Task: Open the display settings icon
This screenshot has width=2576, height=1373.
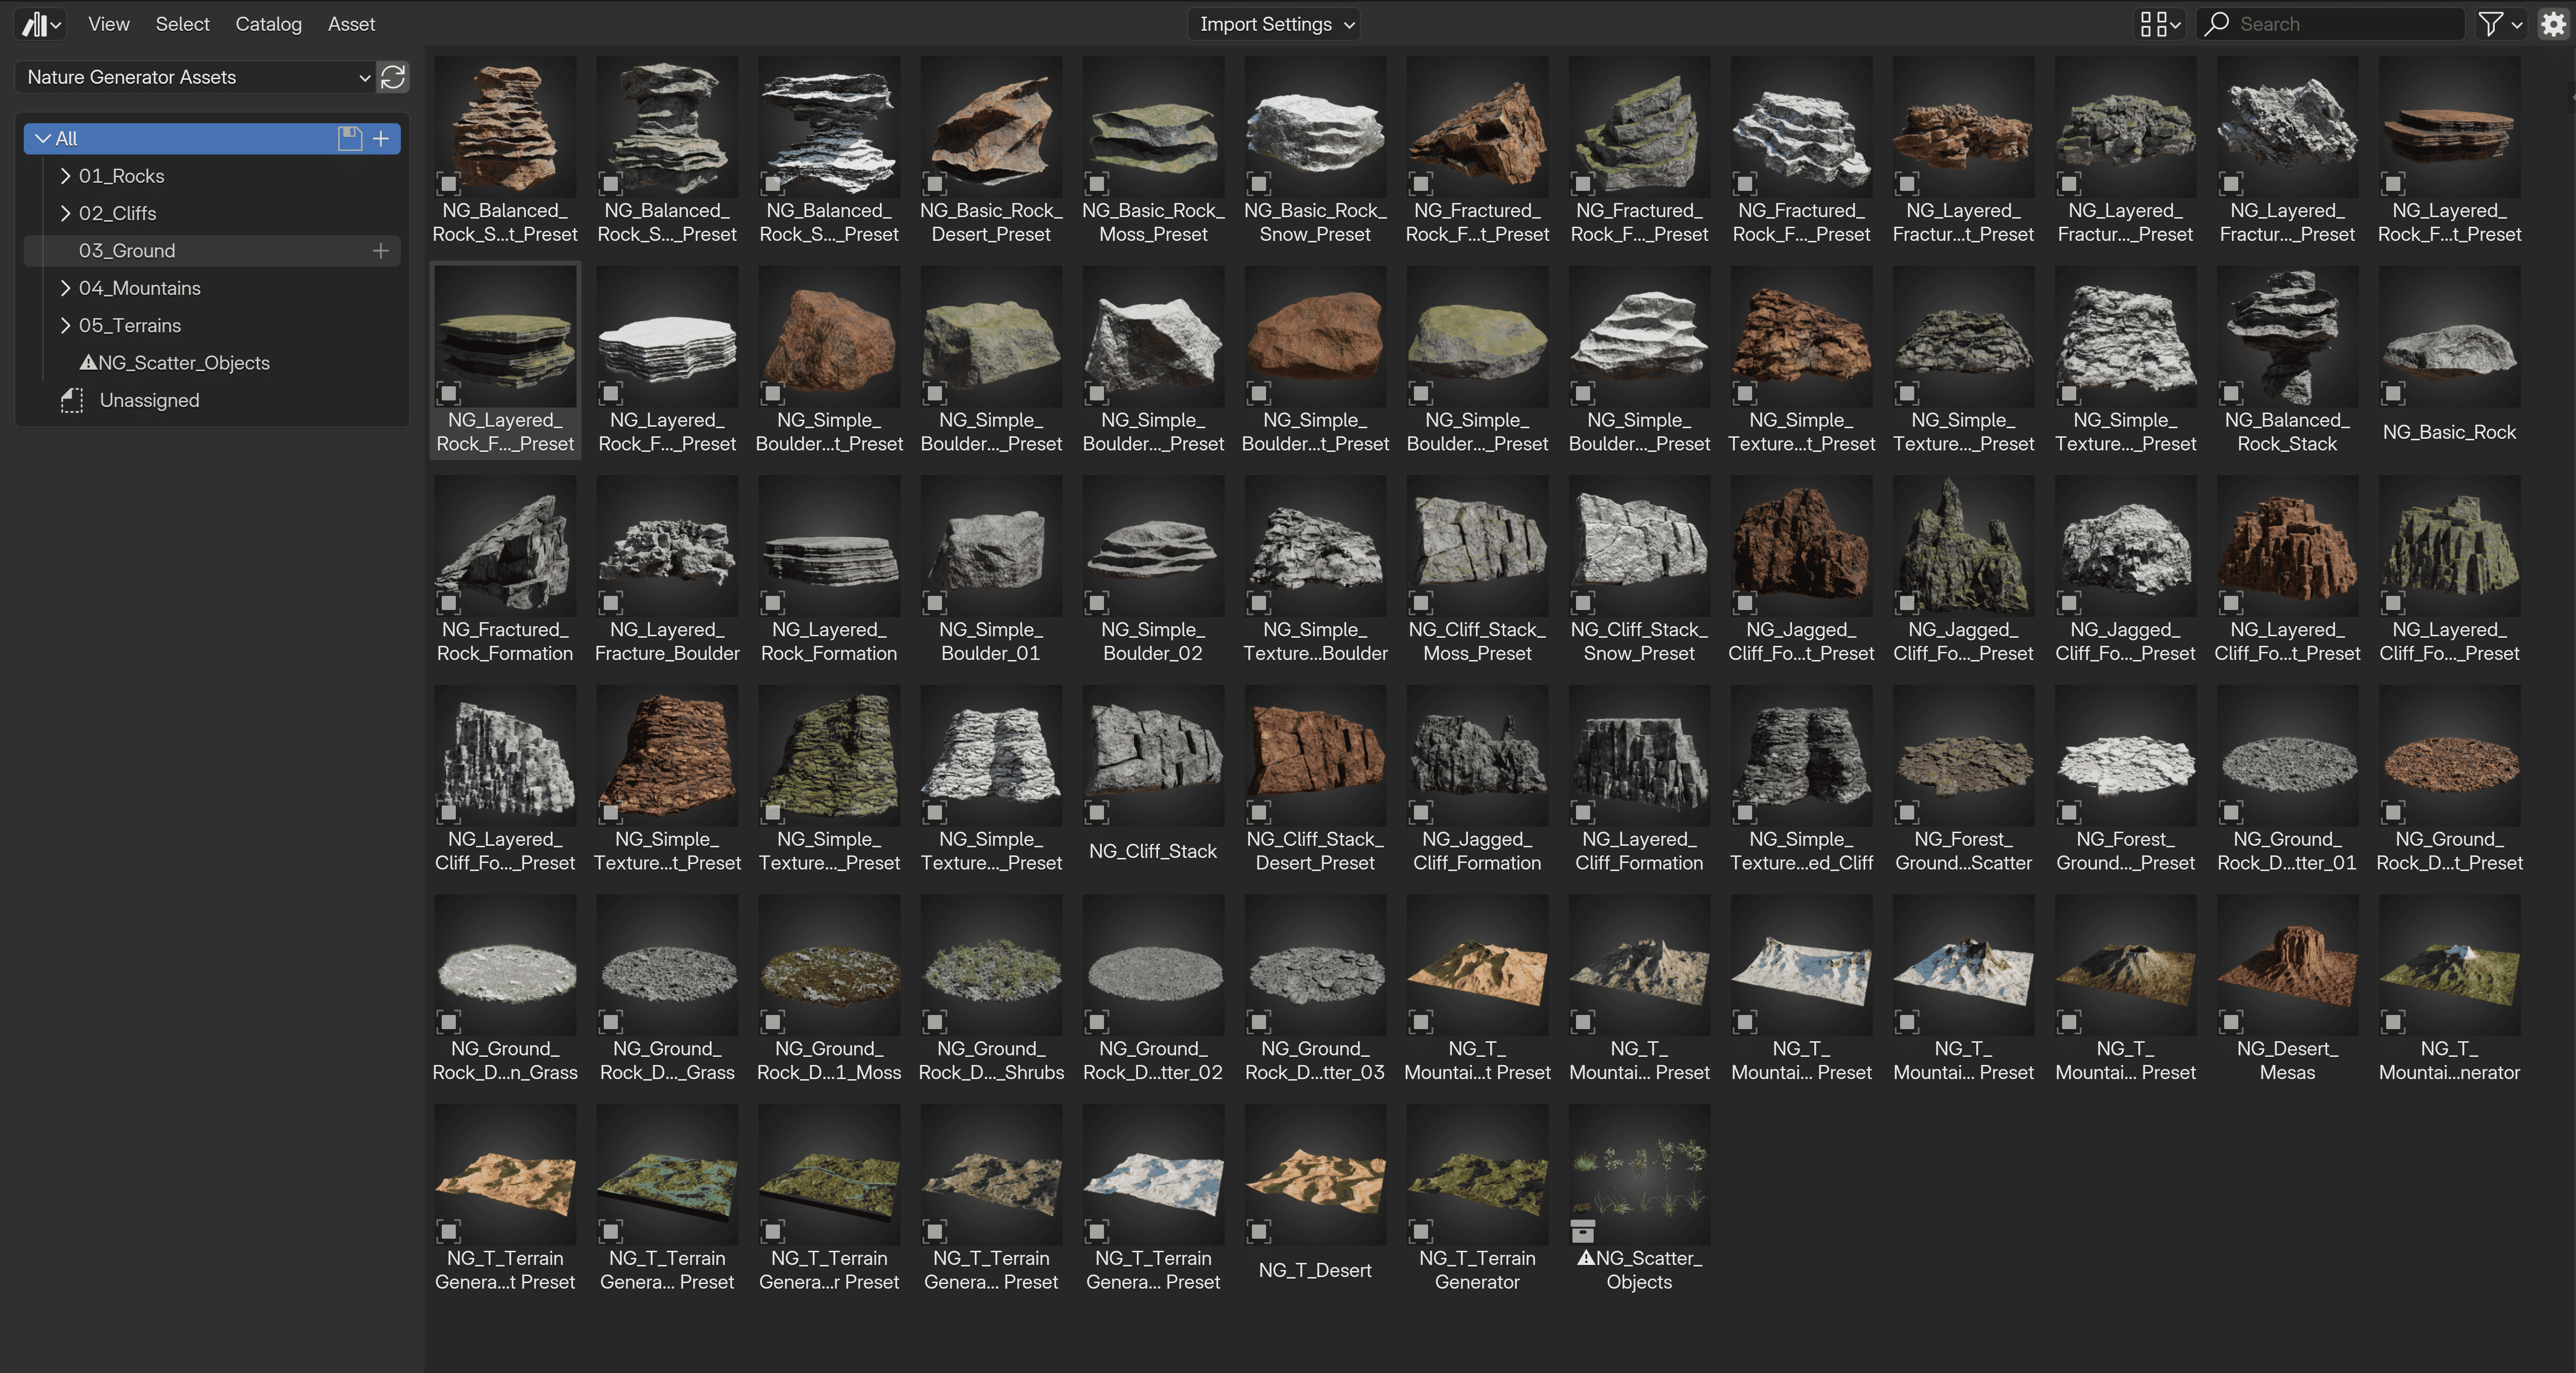Action: [2159, 23]
